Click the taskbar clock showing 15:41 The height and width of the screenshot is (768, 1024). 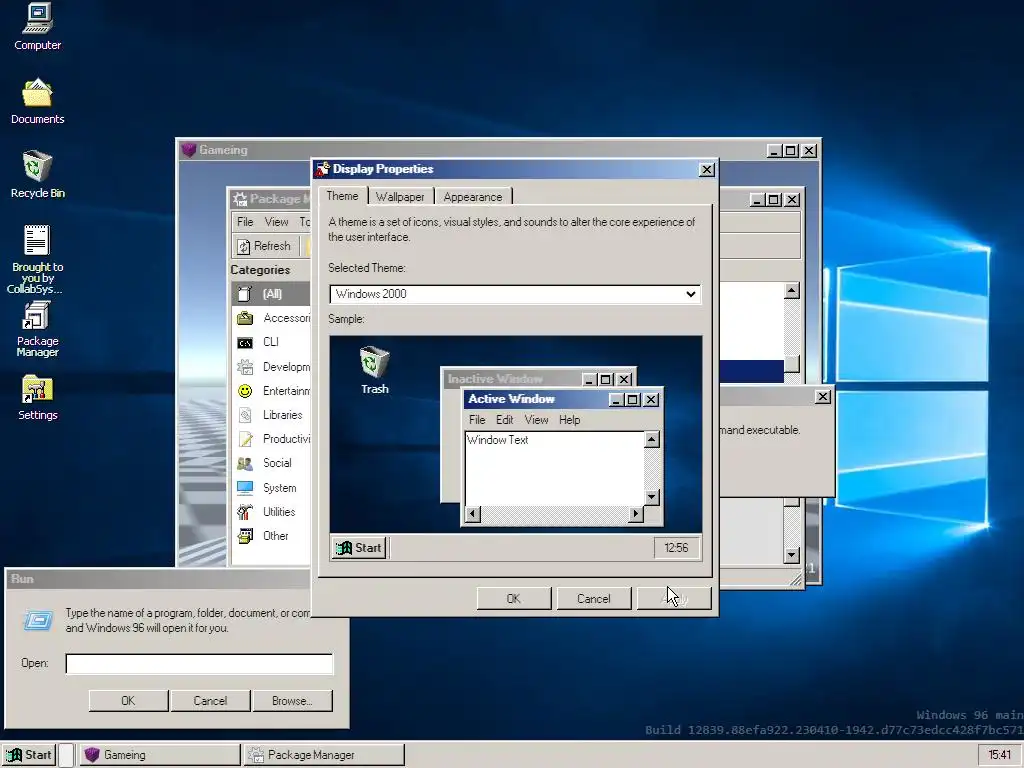[999, 755]
